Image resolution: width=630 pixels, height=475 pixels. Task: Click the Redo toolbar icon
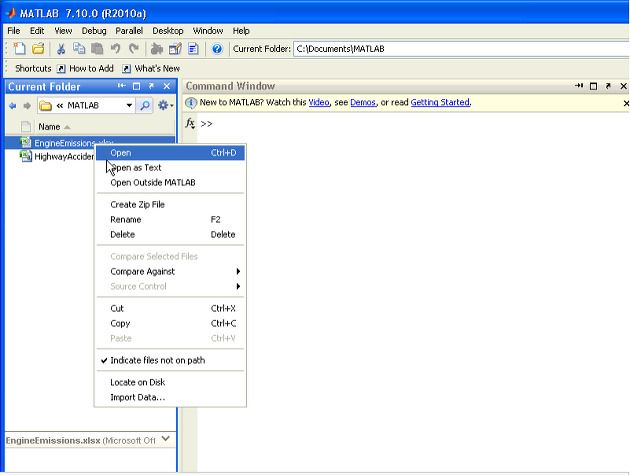pos(134,49)
